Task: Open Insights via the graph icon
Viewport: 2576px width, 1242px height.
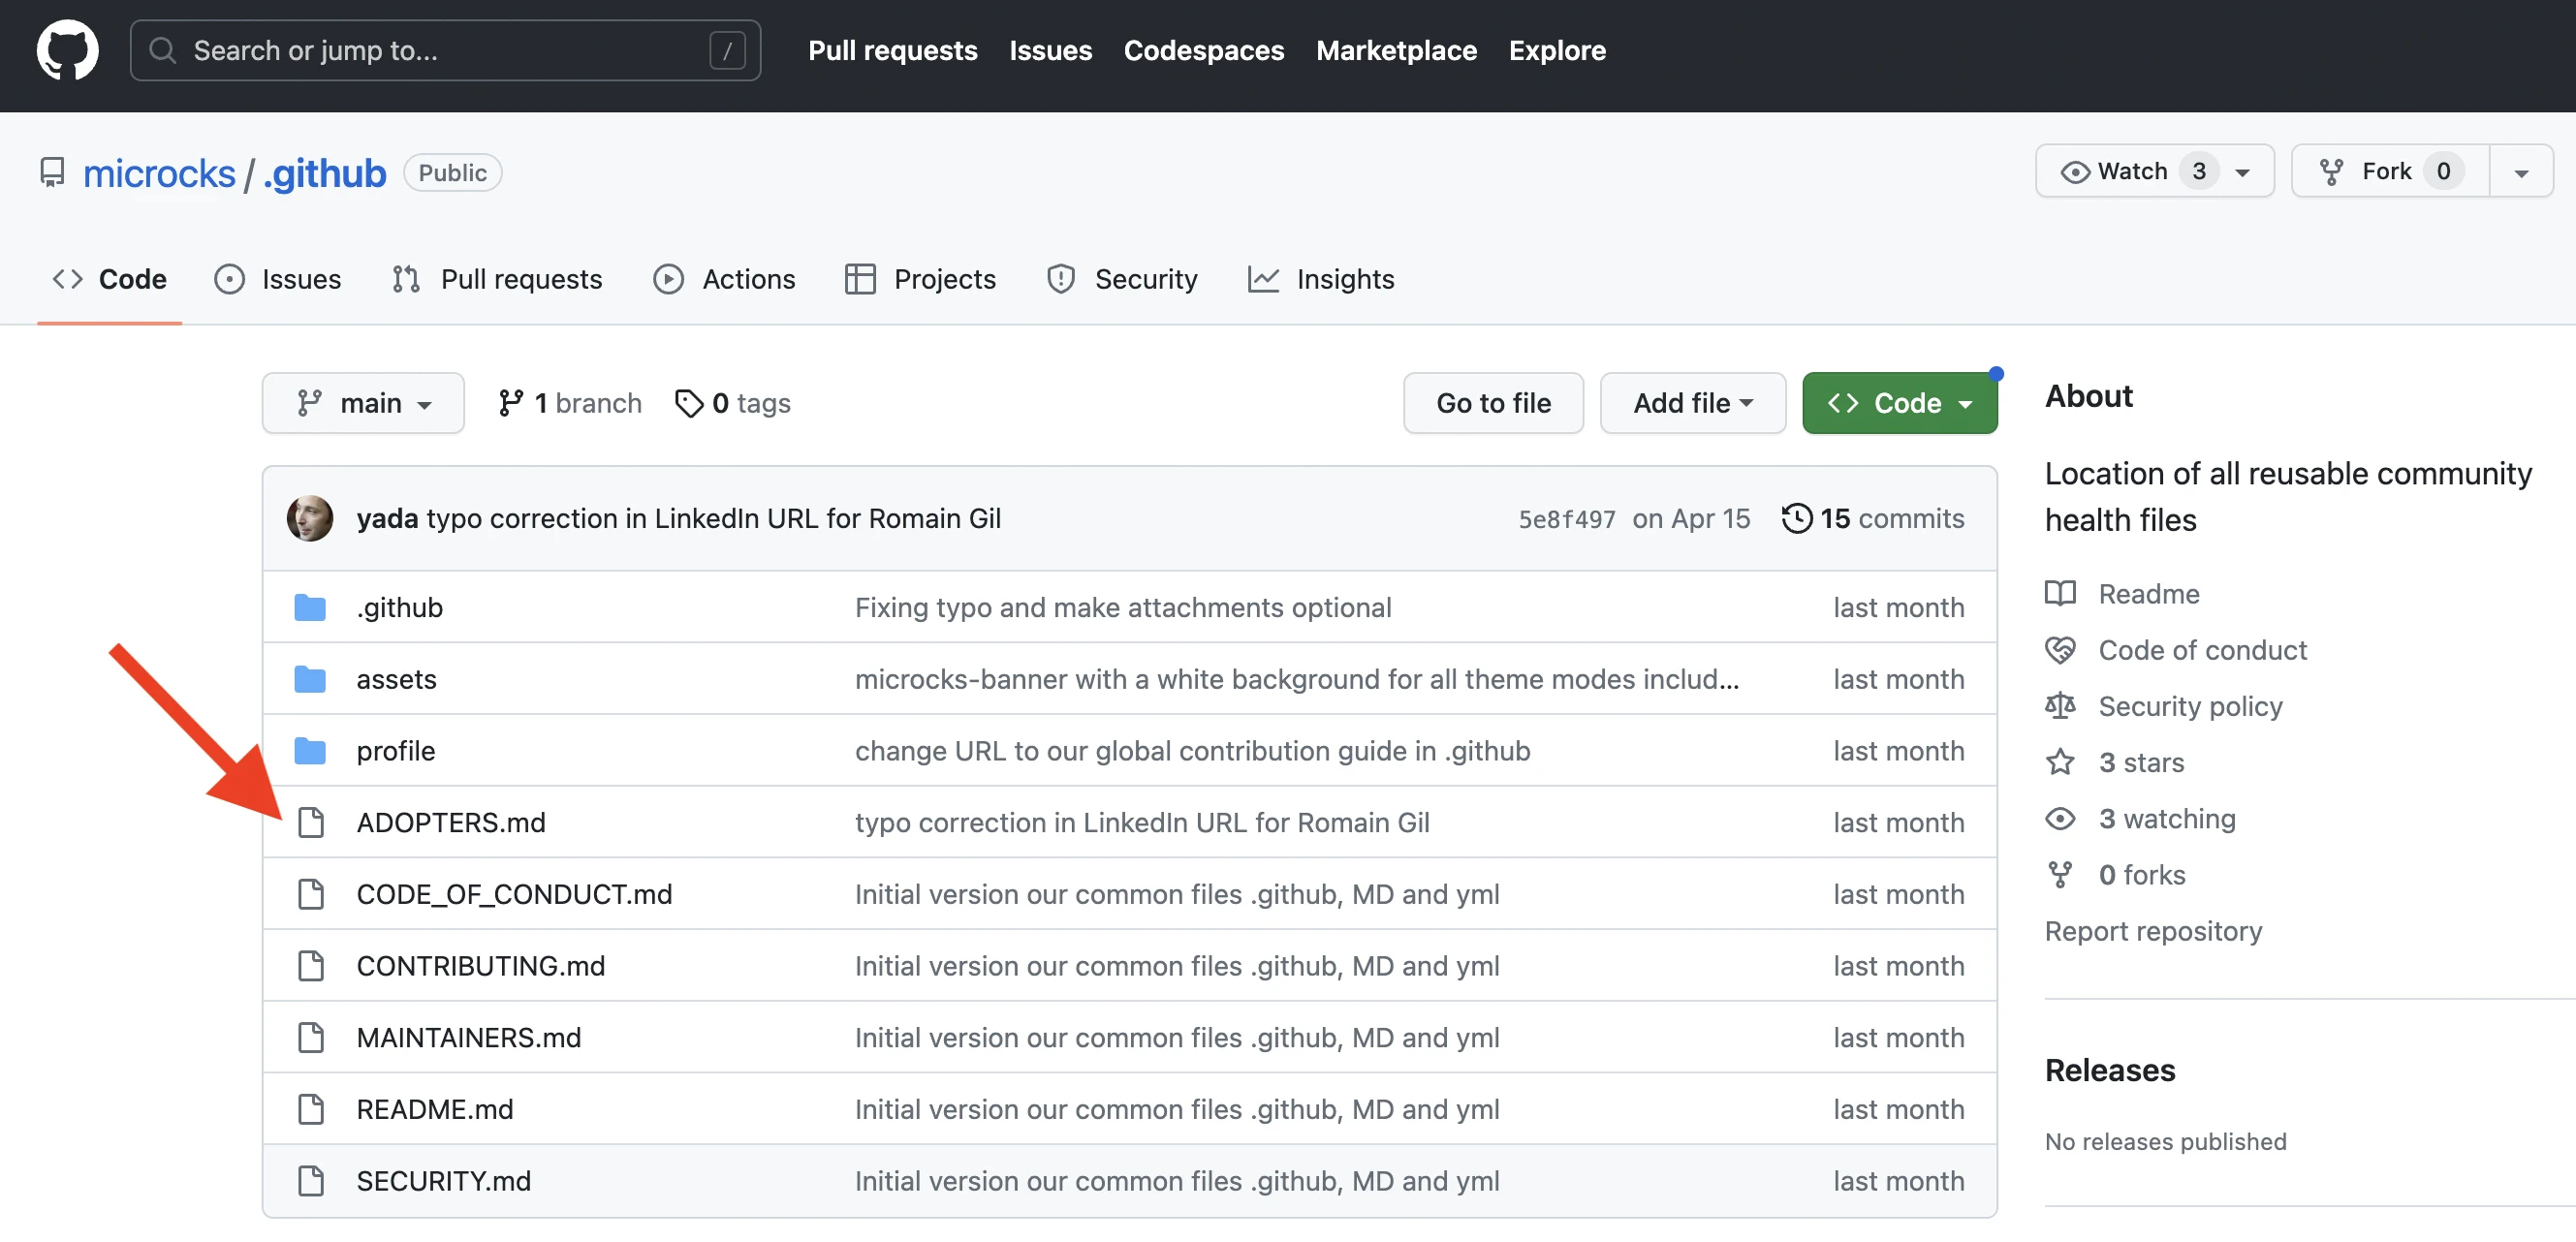Action: (1263, 279)
